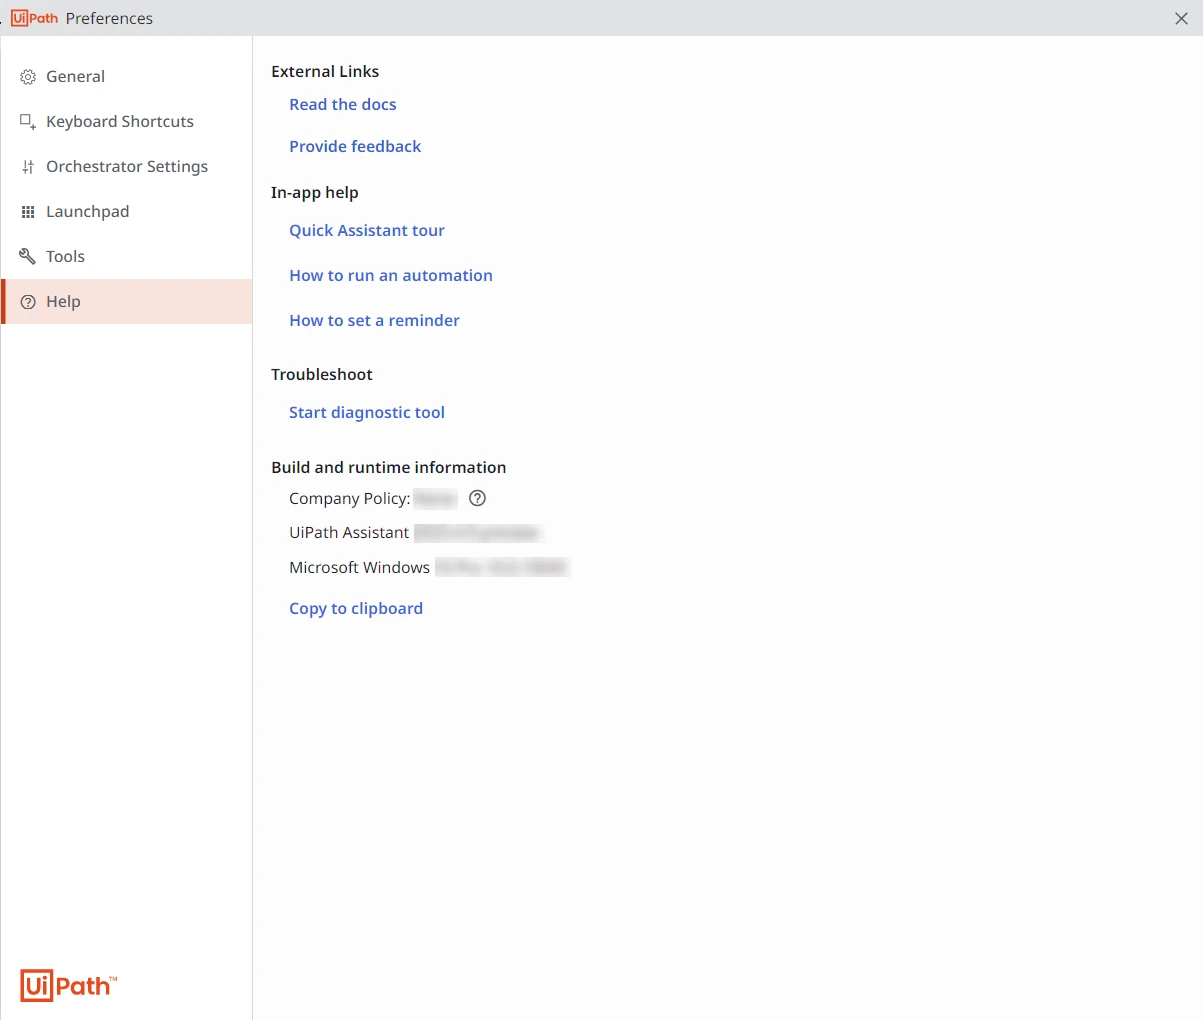
Task: Click the Help question mark icon in sidebar
Action: coord(28,302)
